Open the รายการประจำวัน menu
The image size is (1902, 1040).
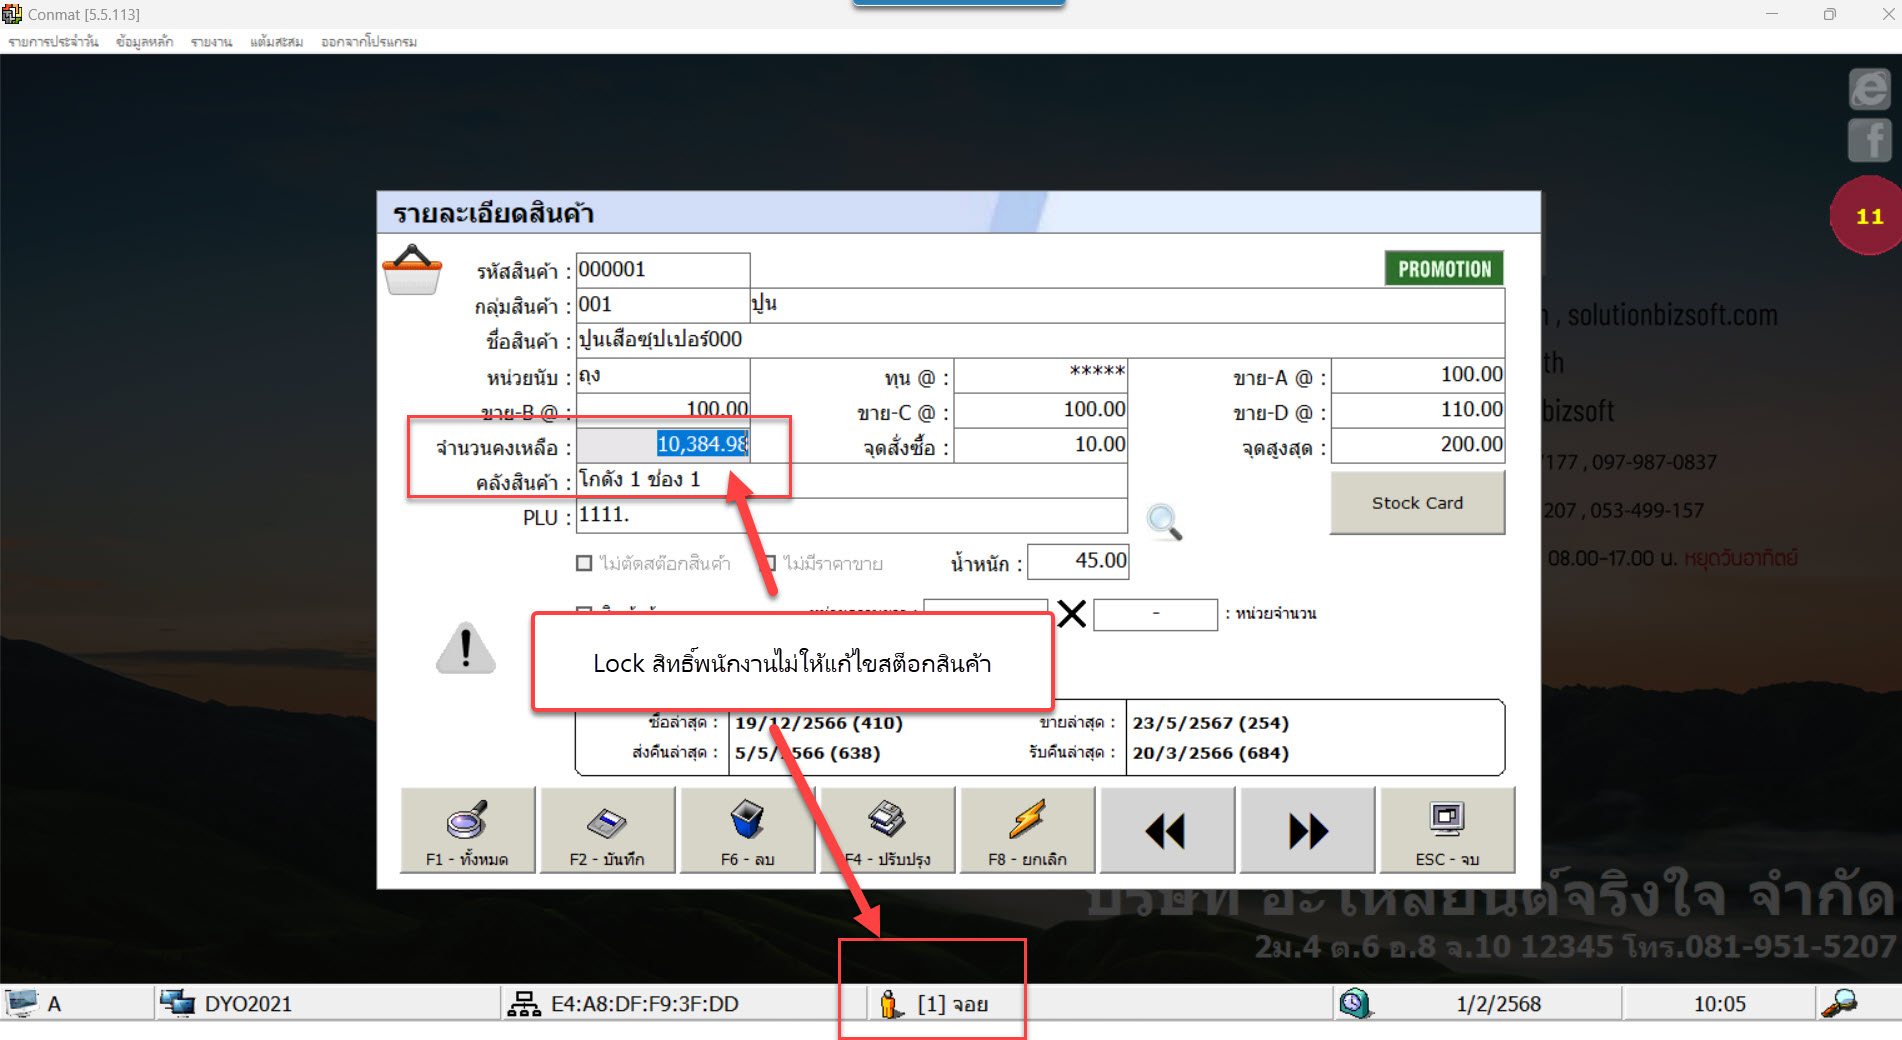click(x=53, y=42)
